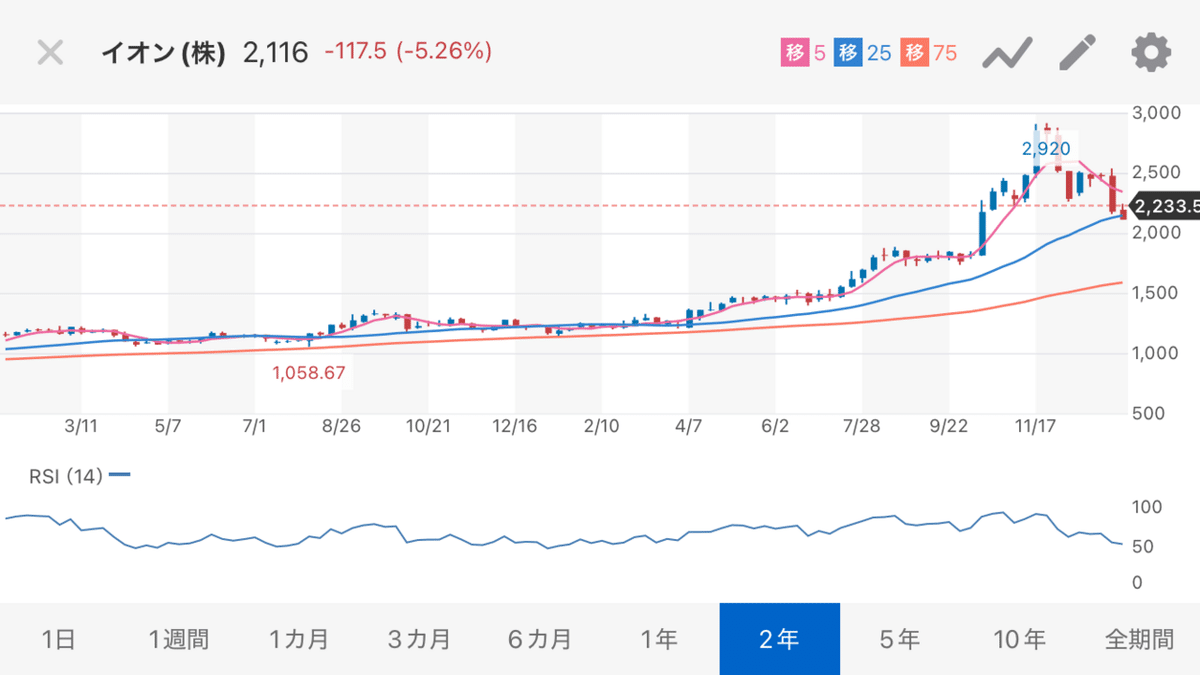Toggle the 移75 moving average indicator
Image resolution: width=1200 pixels, height=675 pixels.
pyautogui.click(x=928, y=50)
